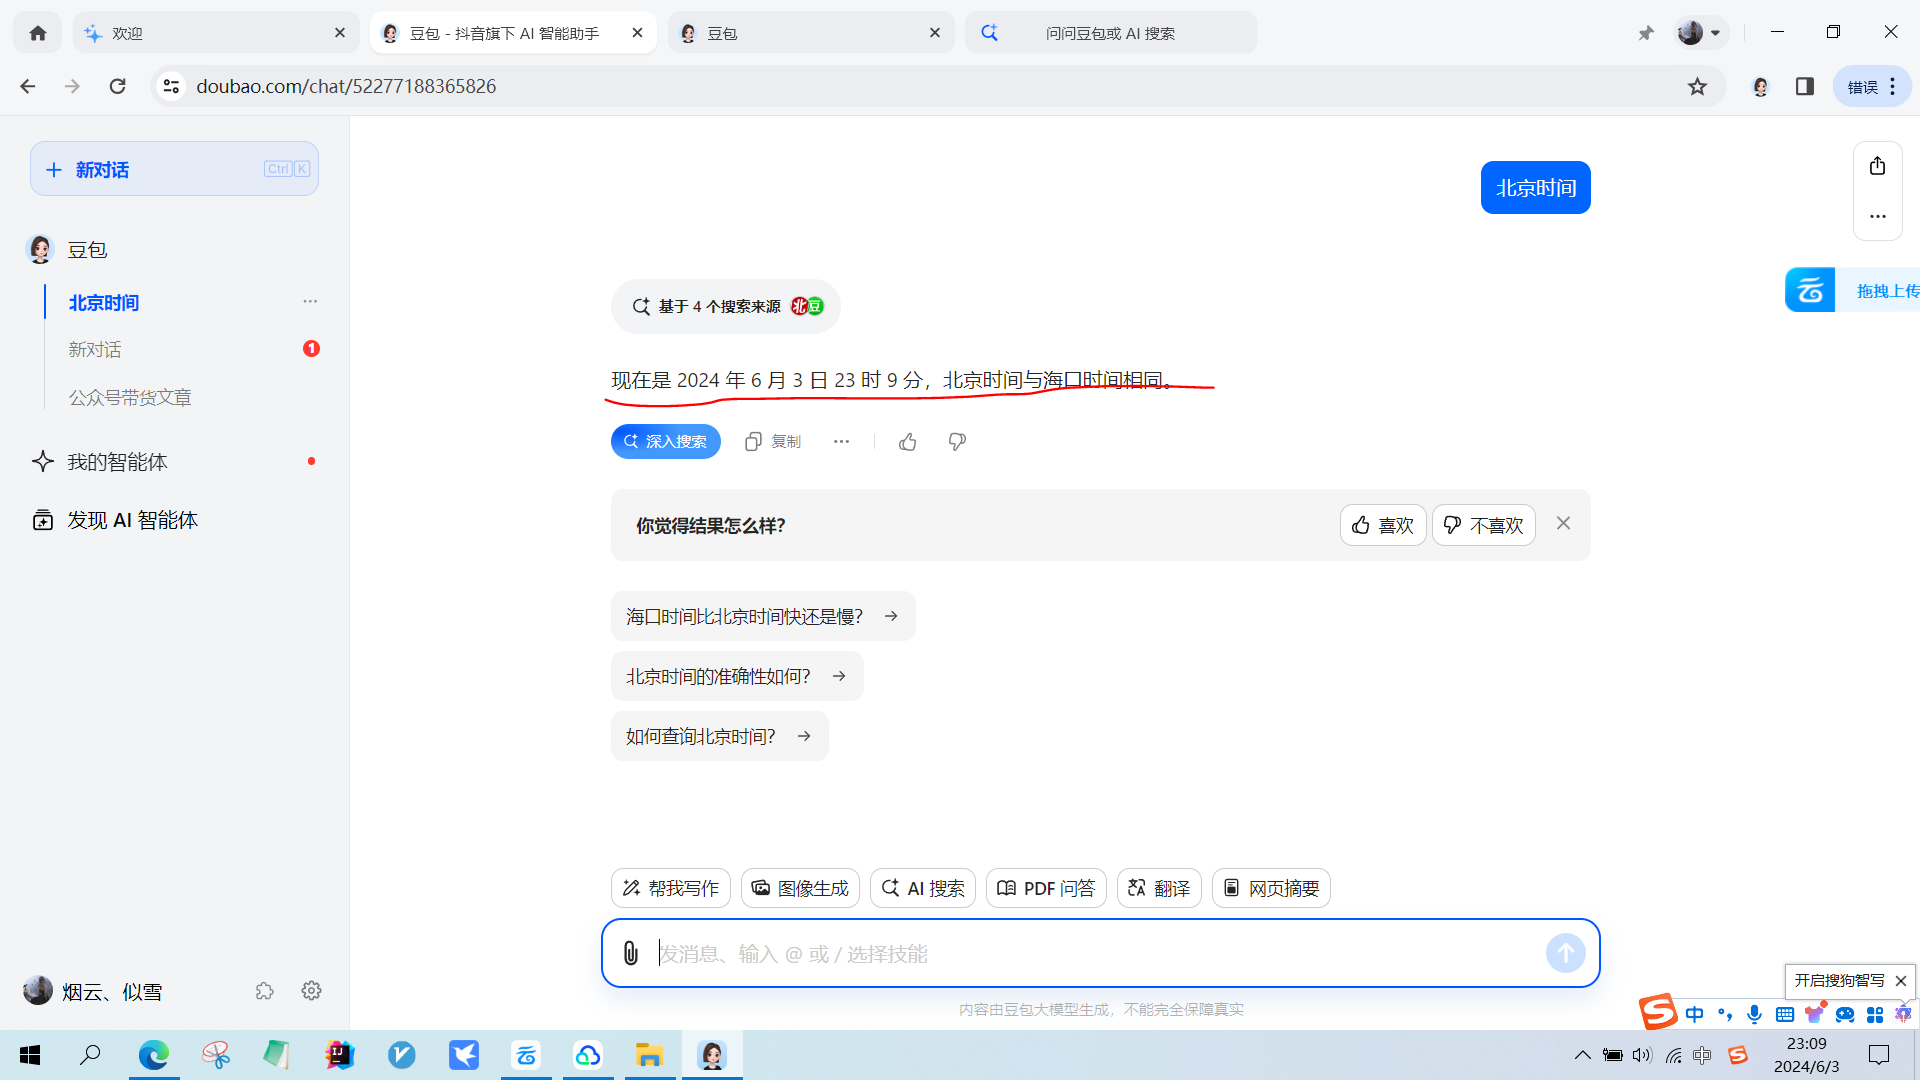The image size is (1920, 1080).
Task: Dismiss the feedback prompt with X
Action: coord(1563,524)
